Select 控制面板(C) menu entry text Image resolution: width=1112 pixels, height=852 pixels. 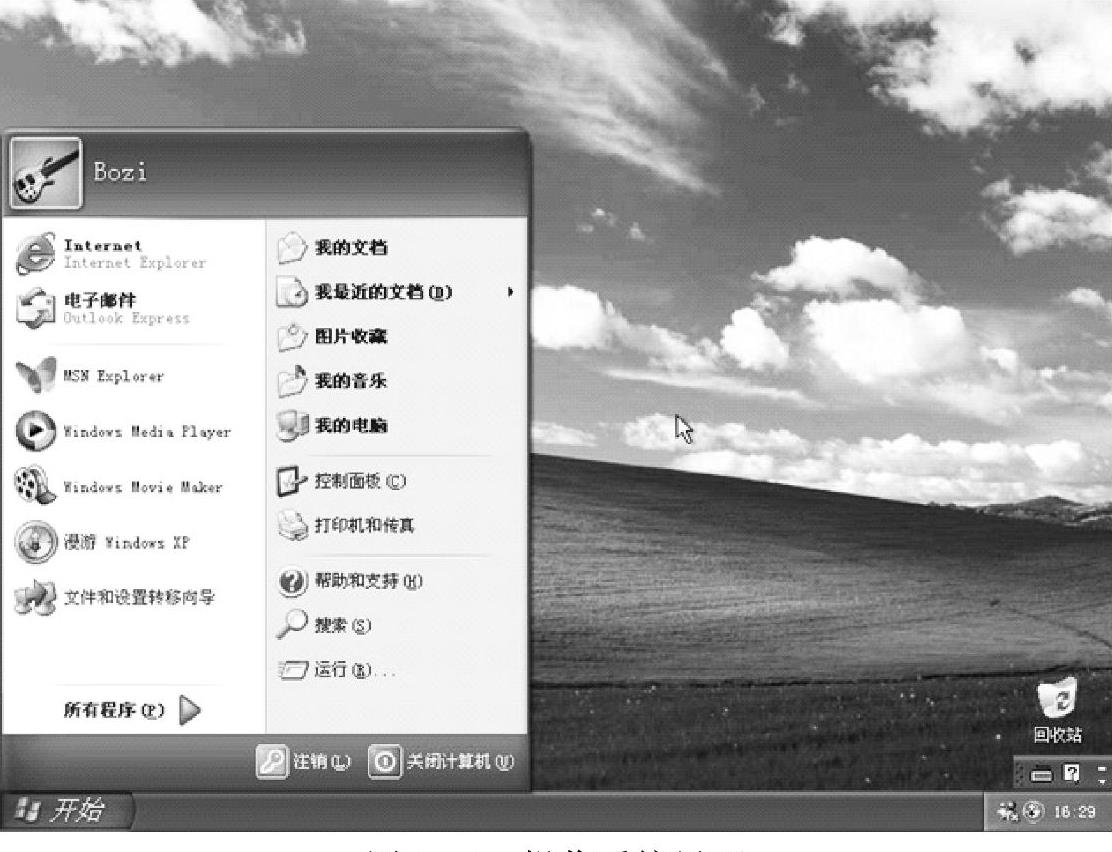(360, 481)
